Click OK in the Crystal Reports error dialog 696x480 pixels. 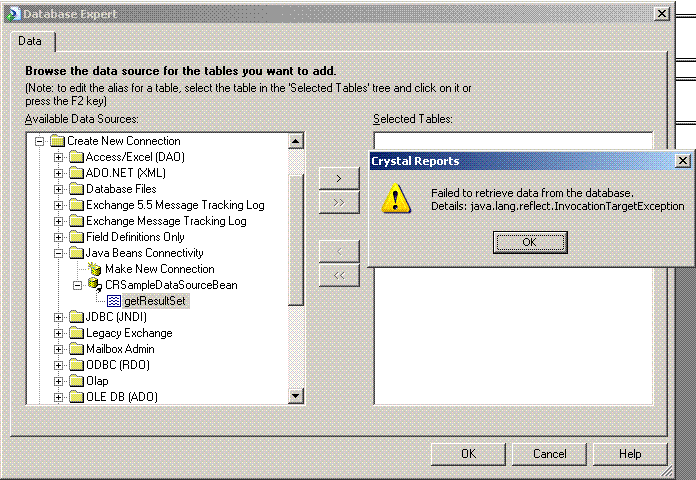click(530, 242)
